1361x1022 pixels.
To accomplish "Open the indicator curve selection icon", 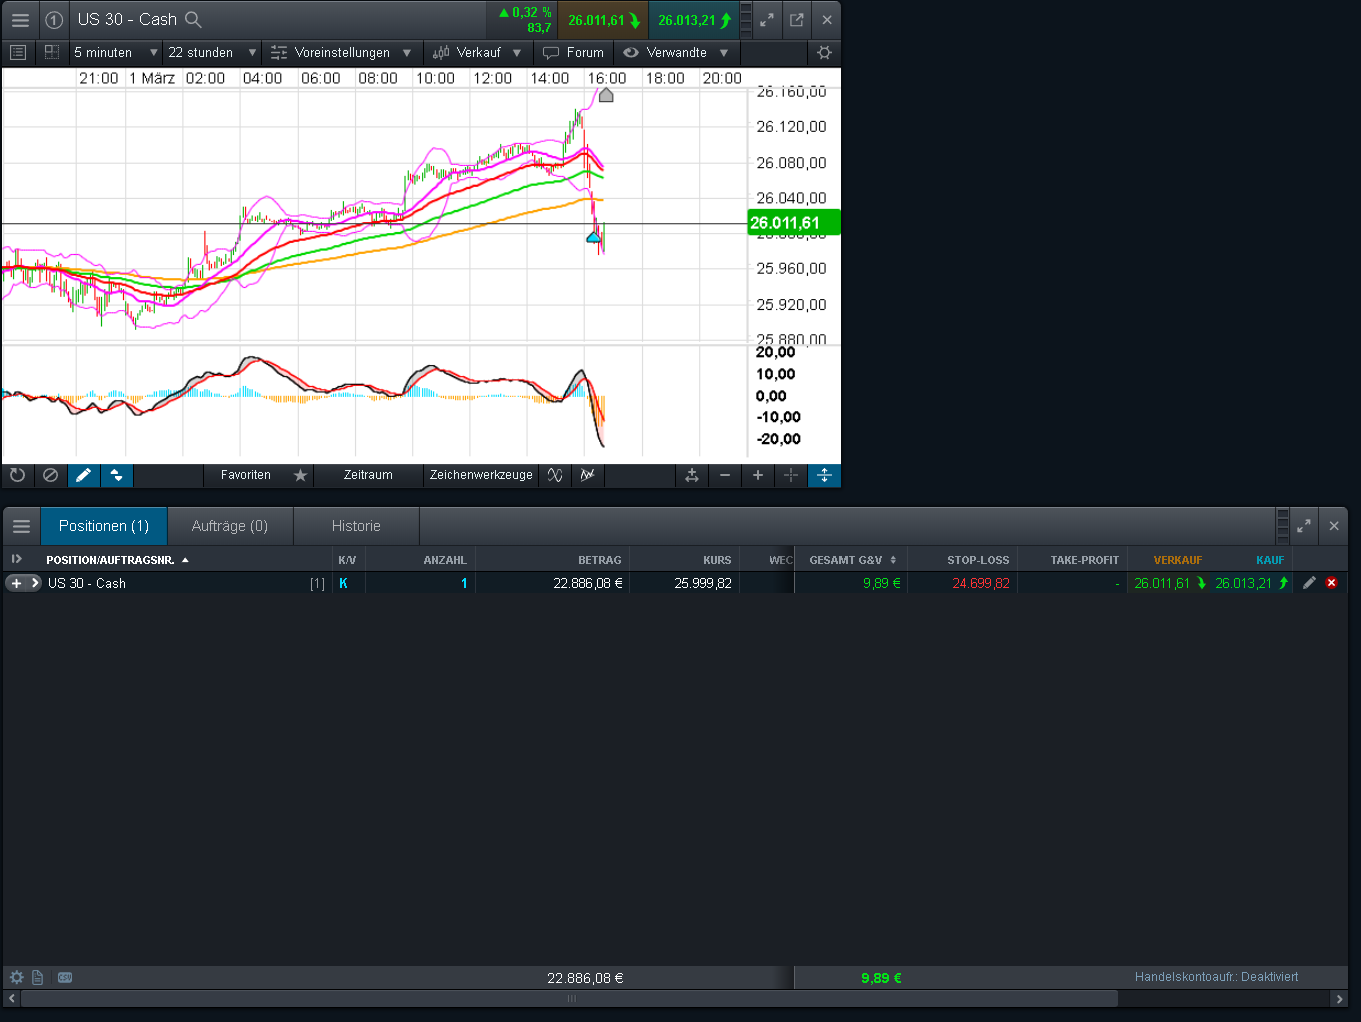I will click(554, 475).
